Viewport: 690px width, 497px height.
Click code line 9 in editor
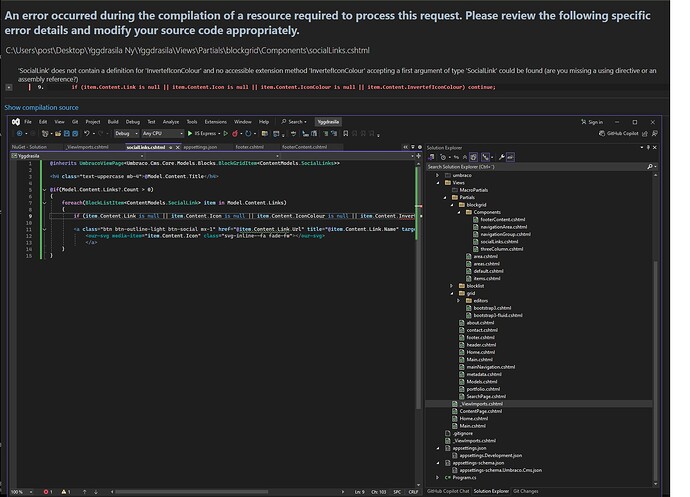[x=232, y=216]
